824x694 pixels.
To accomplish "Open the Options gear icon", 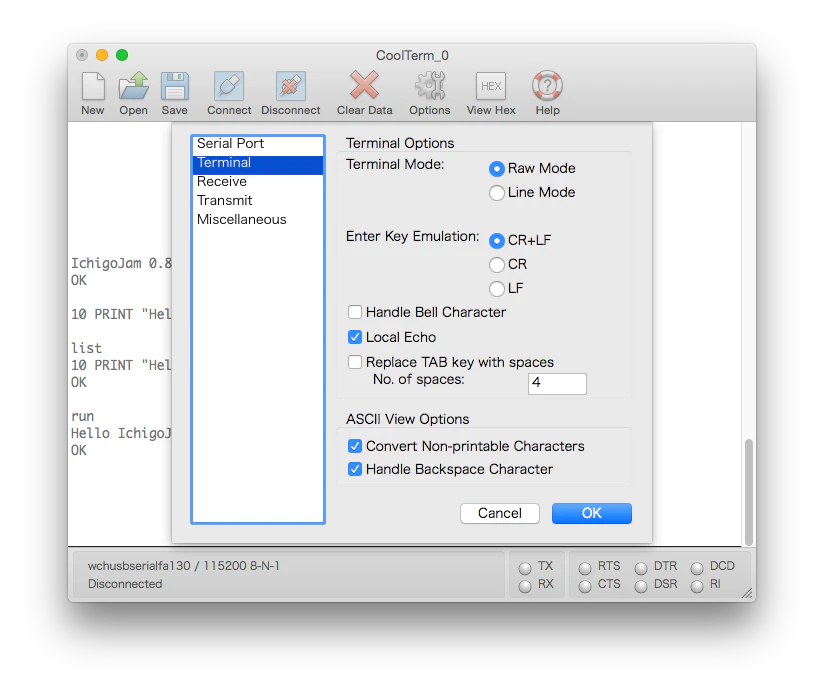I will [430, 86].
